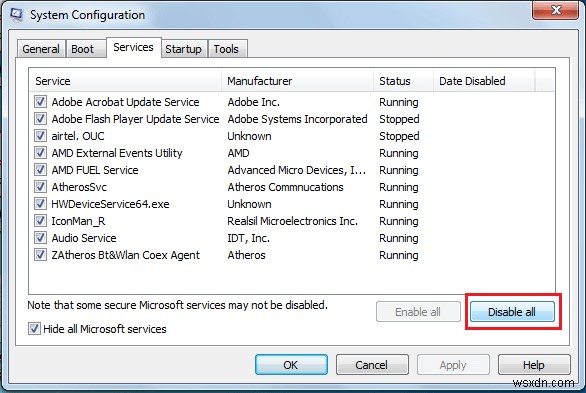
Task: Toggle the airtel. OUC service checkbox
Action: [40, 136]
